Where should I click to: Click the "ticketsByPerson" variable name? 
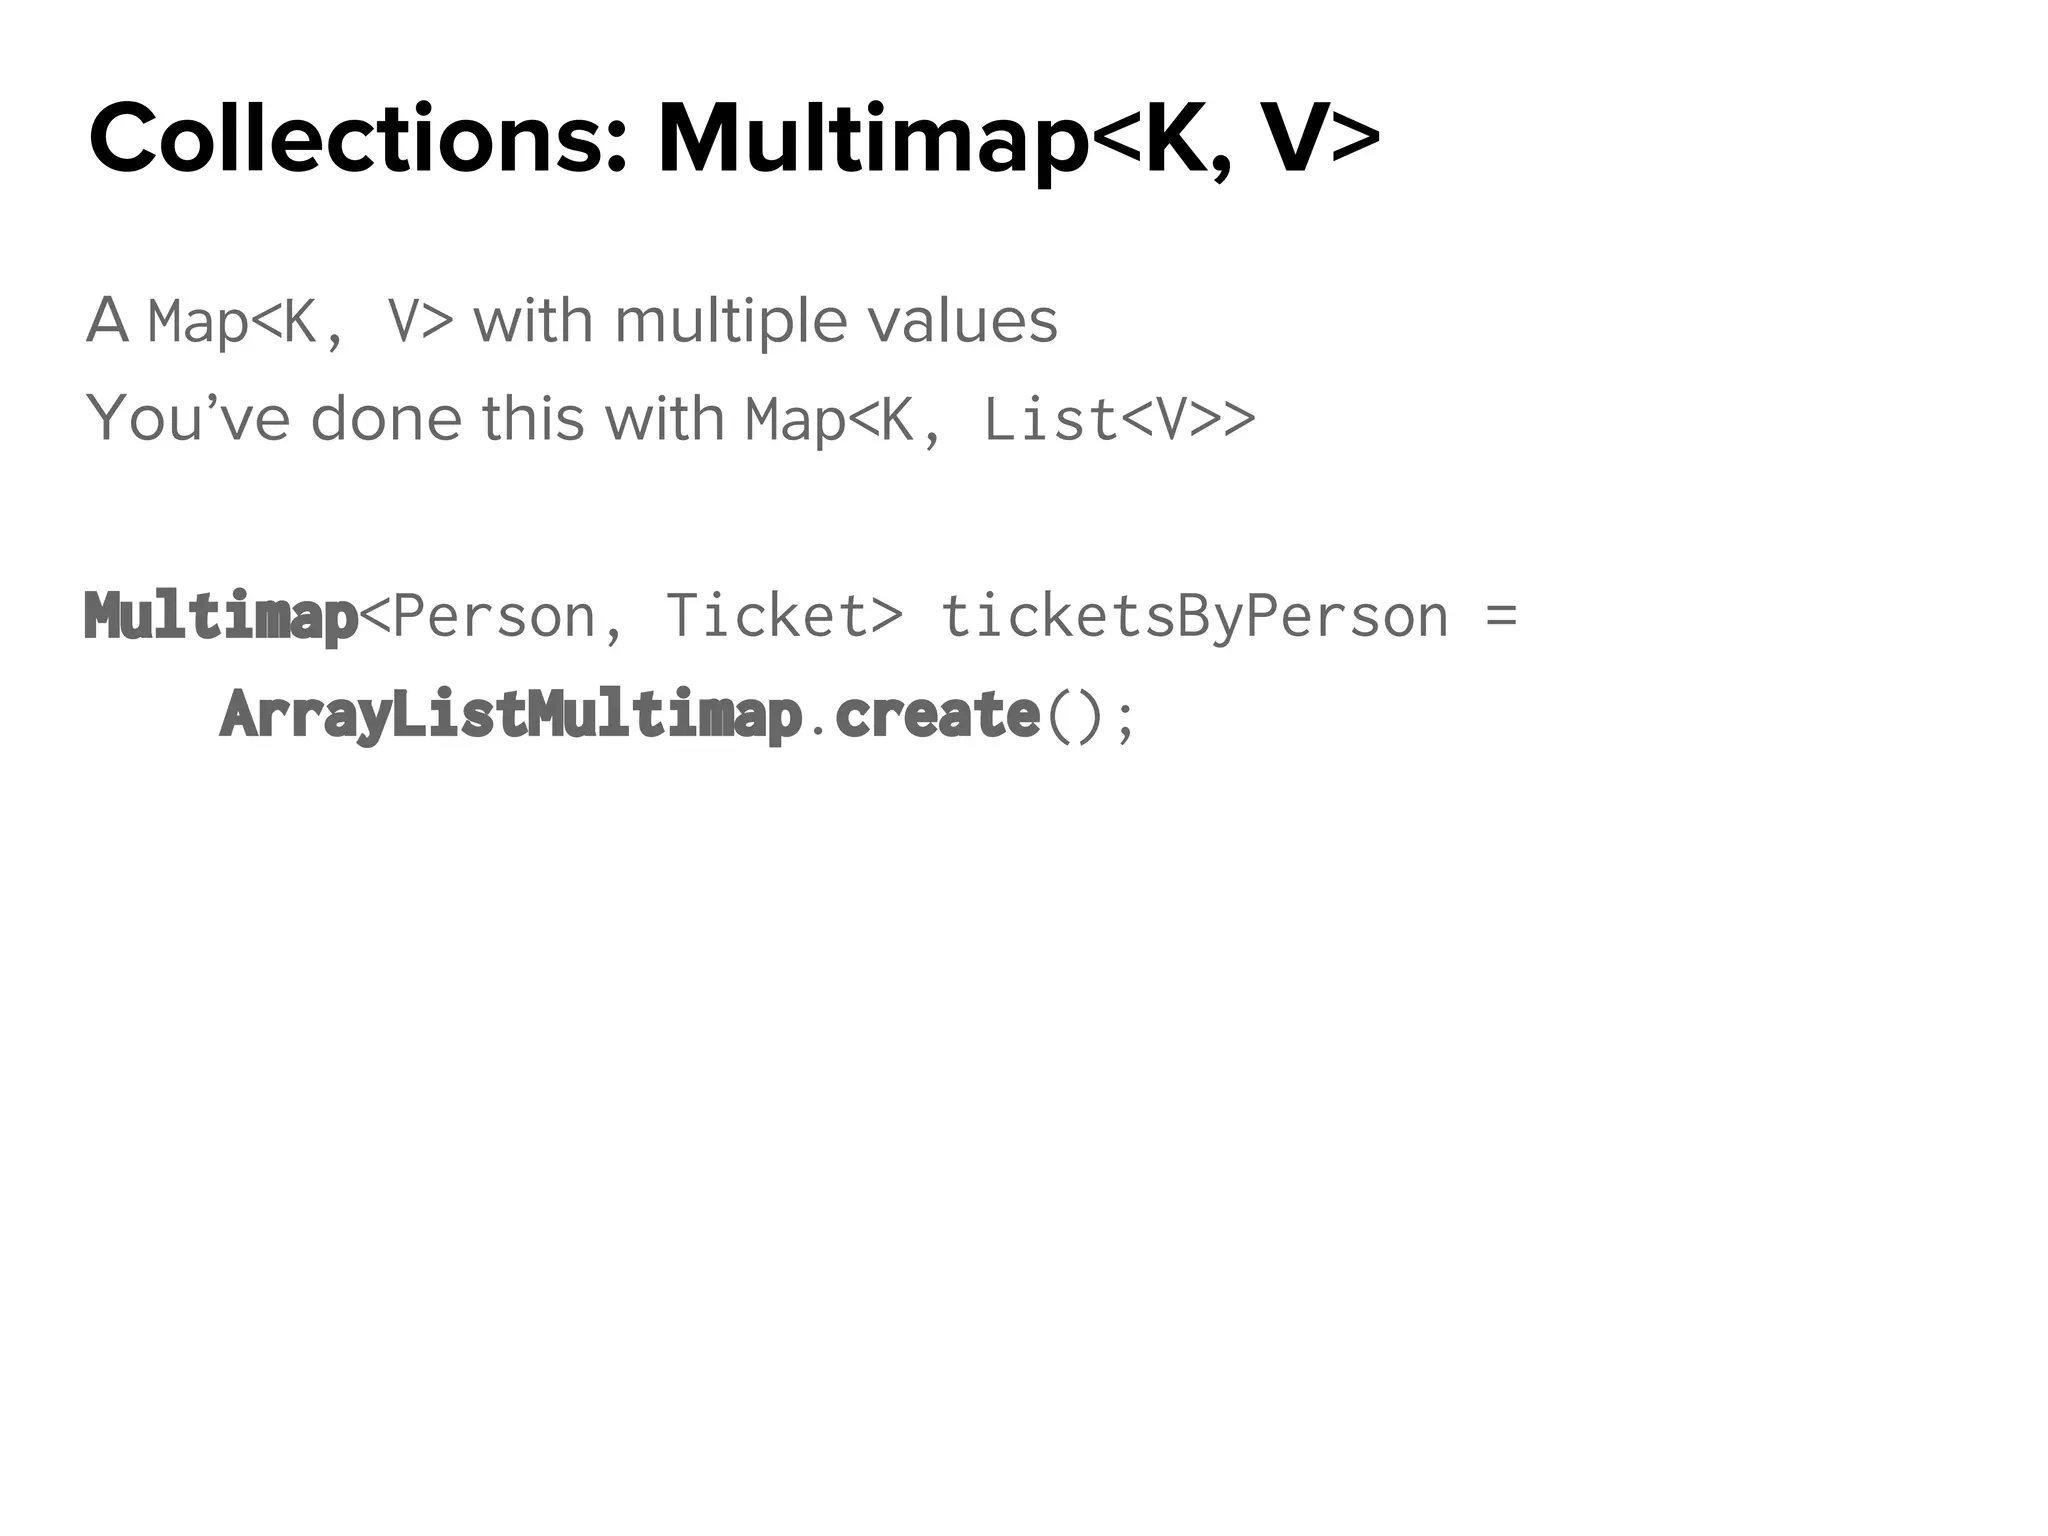pyautogui.click(x=1194, y=616)
